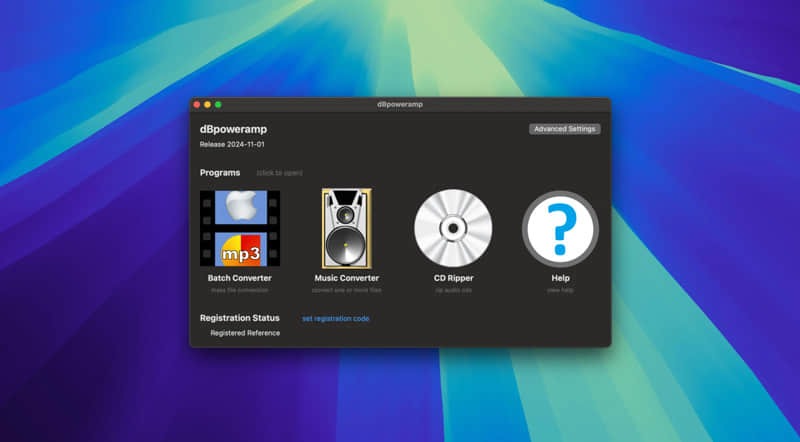Click the 'CD Ripper' text label
Image resolution: width=800 pixels, height=442 pixels.
pos(453,278)
